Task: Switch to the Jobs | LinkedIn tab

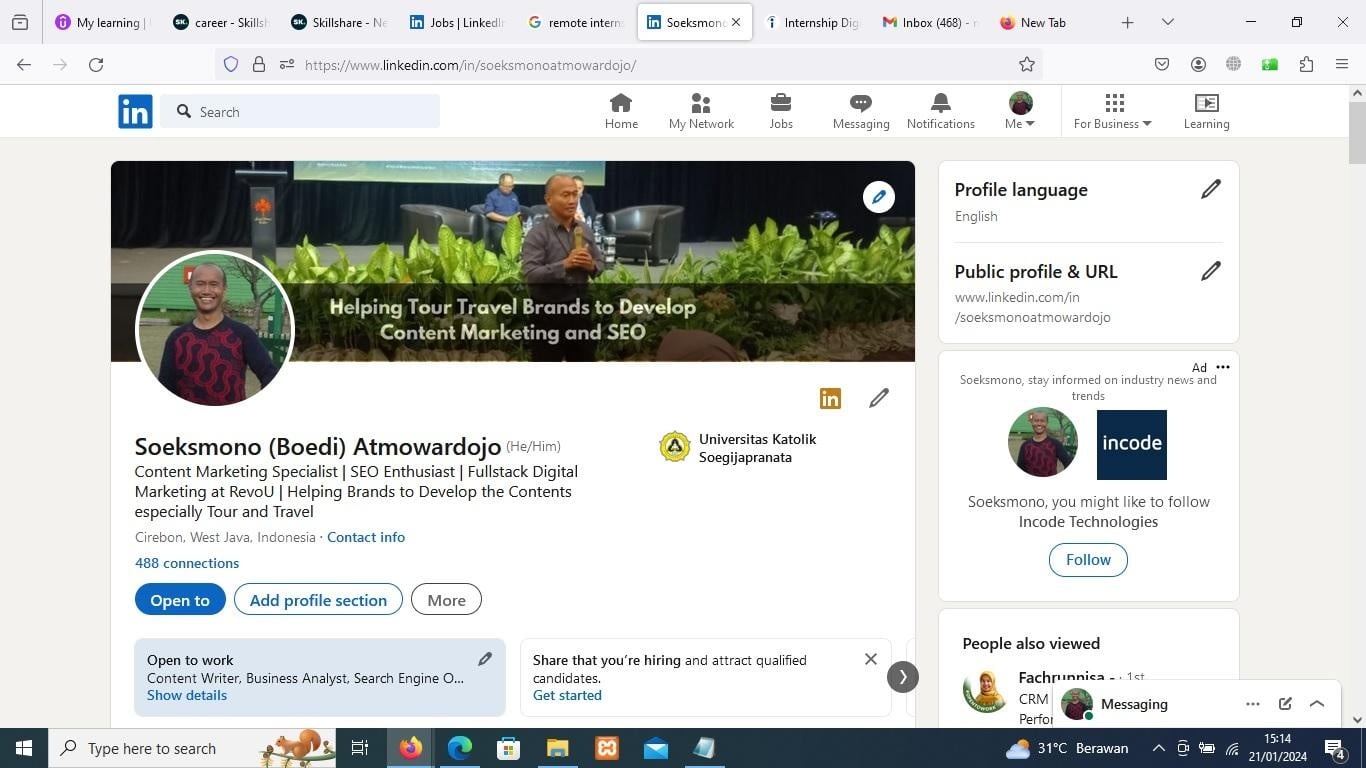Action: 457,22
